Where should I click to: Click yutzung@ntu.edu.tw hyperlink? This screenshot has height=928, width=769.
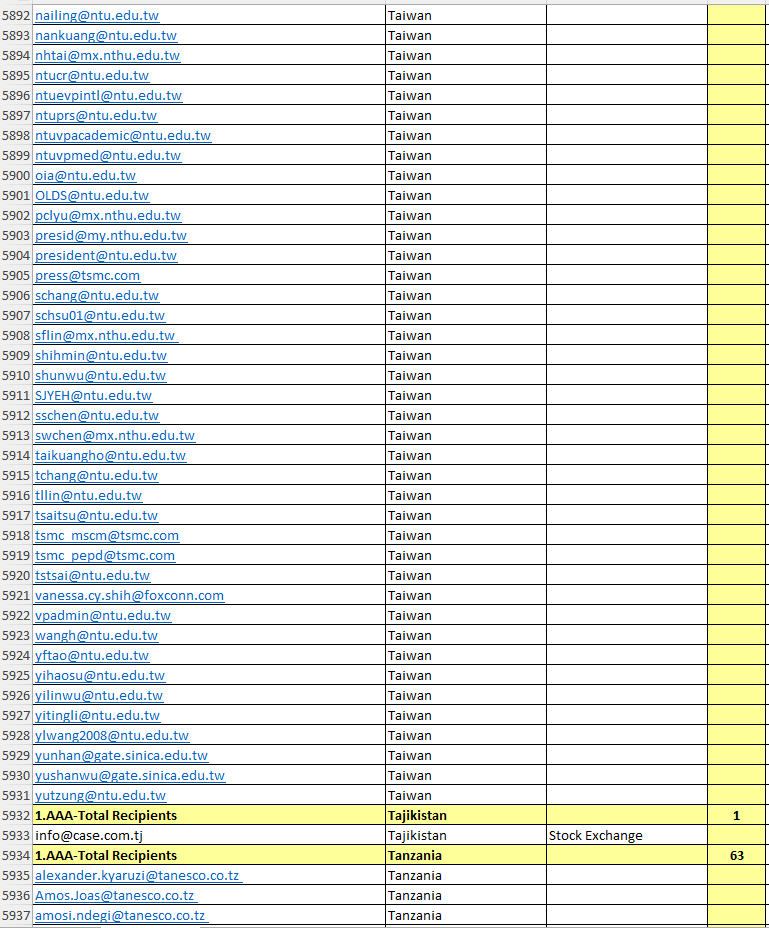[101, 796]
